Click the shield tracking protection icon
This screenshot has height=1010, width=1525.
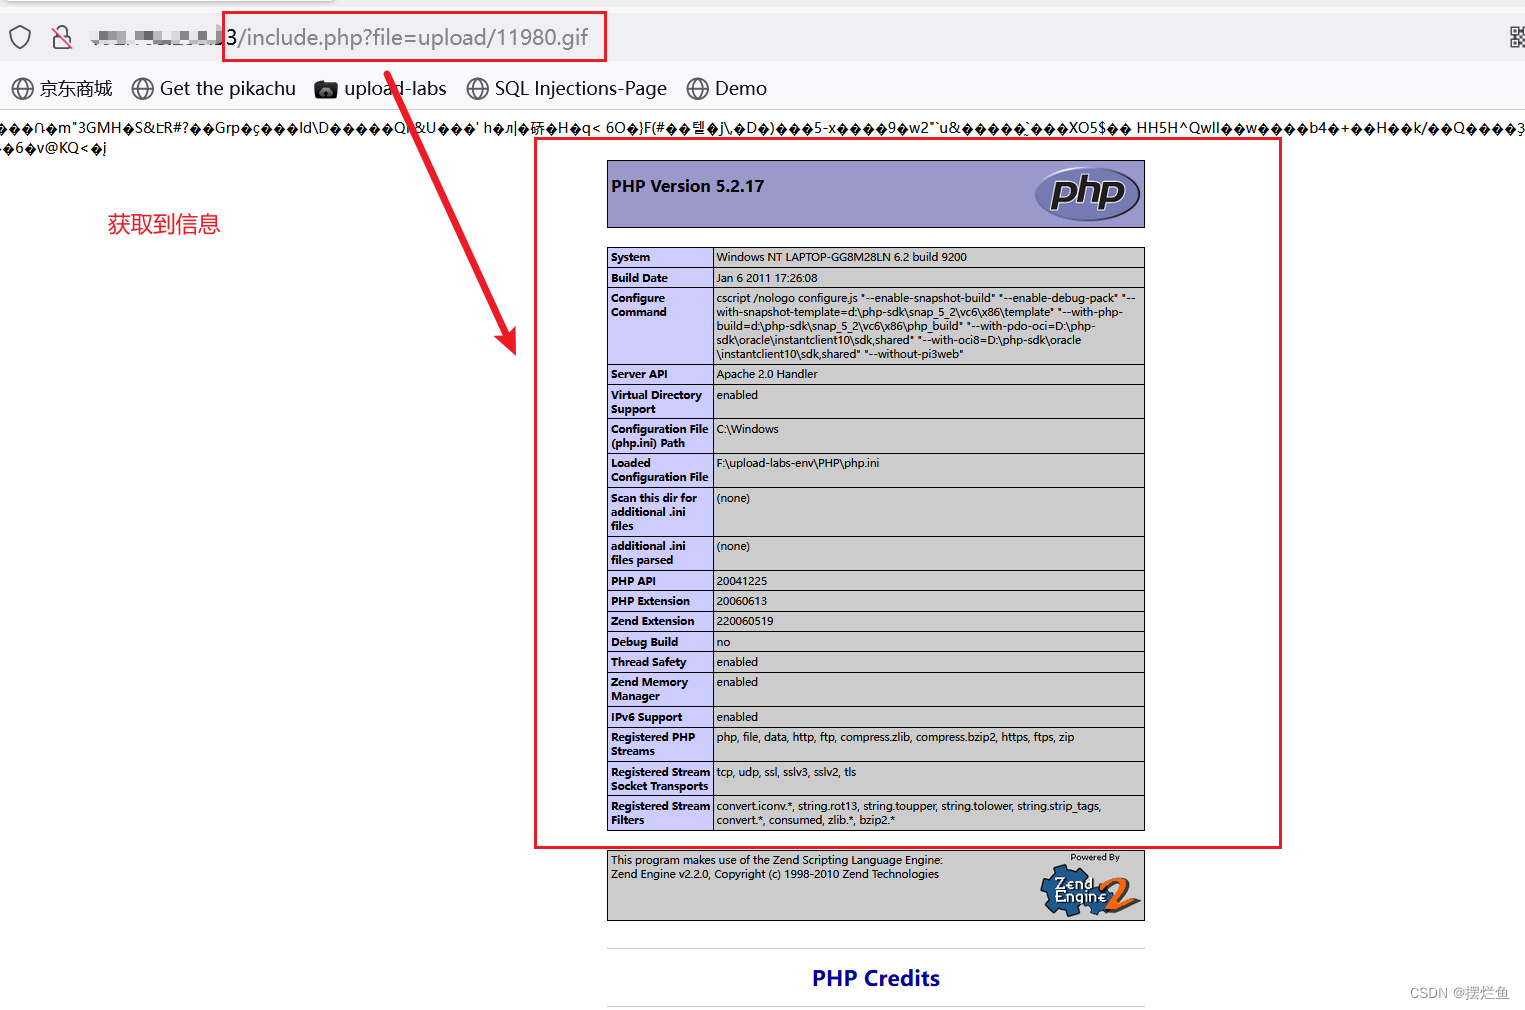[x=20, y=38]
